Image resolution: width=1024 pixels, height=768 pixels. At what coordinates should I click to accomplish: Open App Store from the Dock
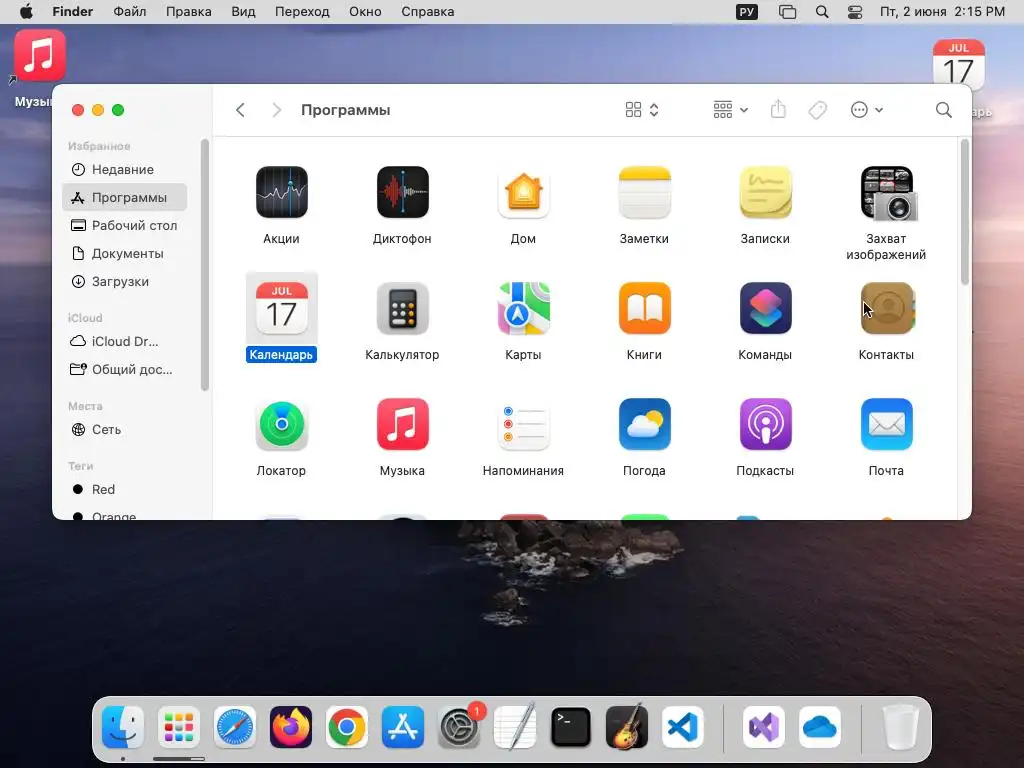[x=402, y=727]
